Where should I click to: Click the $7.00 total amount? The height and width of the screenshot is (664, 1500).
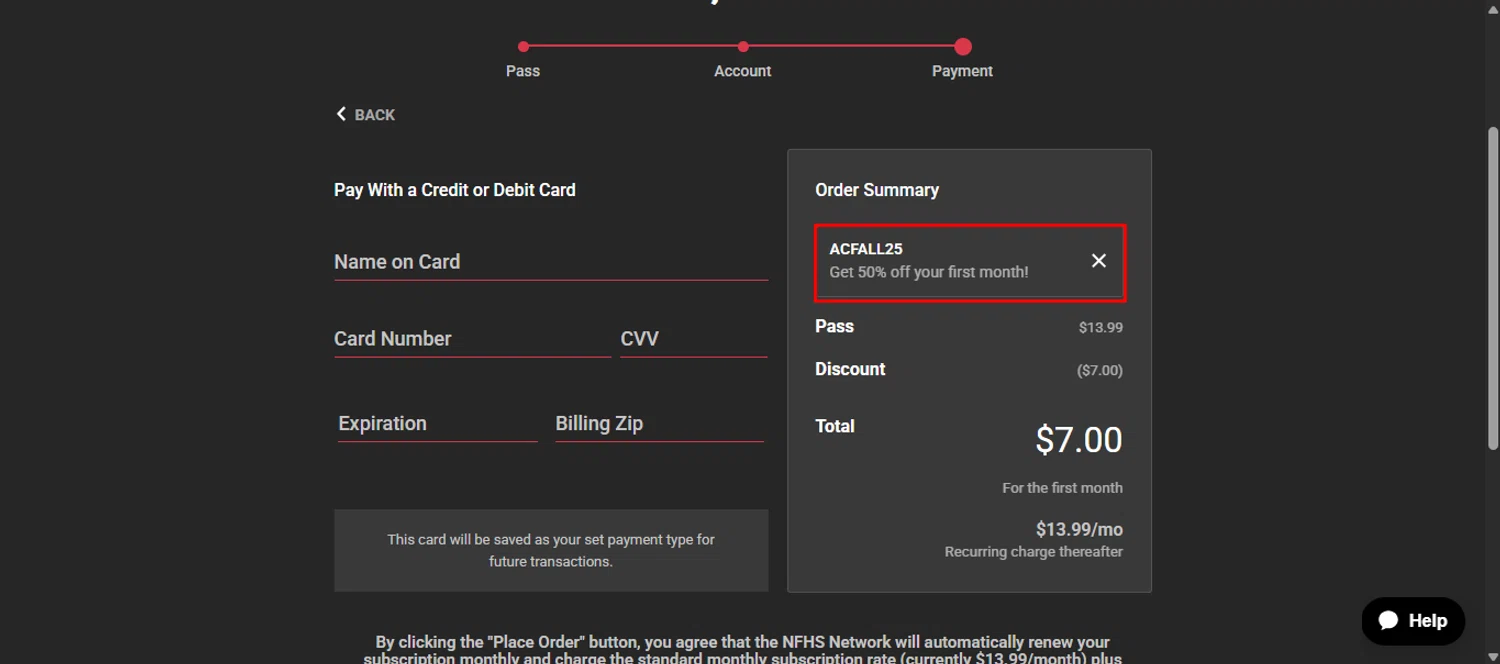1078,440
